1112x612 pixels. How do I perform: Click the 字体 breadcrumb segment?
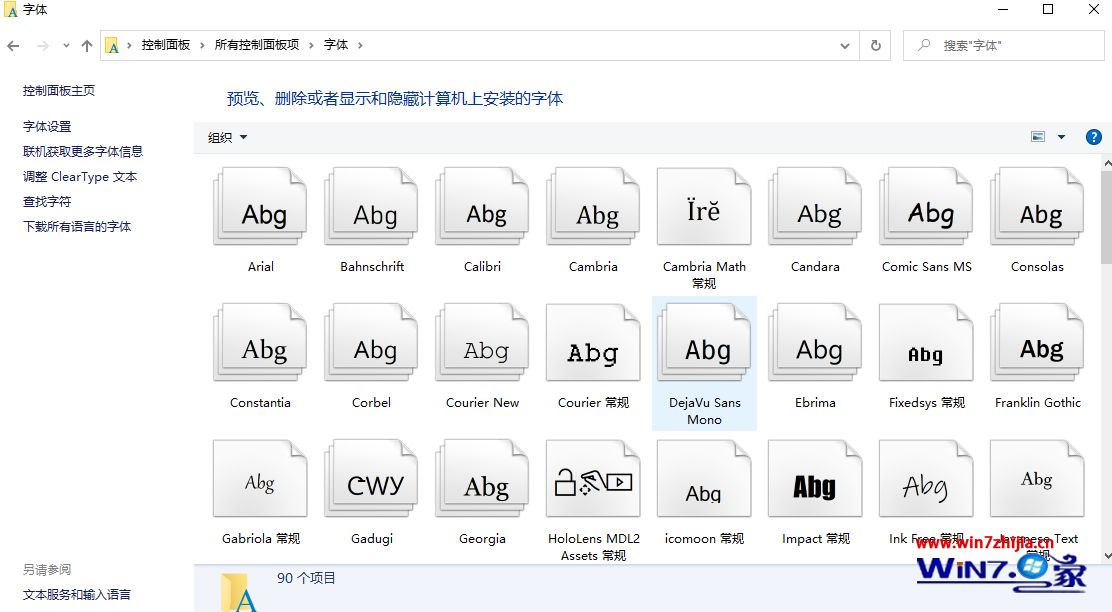point(336,45)
